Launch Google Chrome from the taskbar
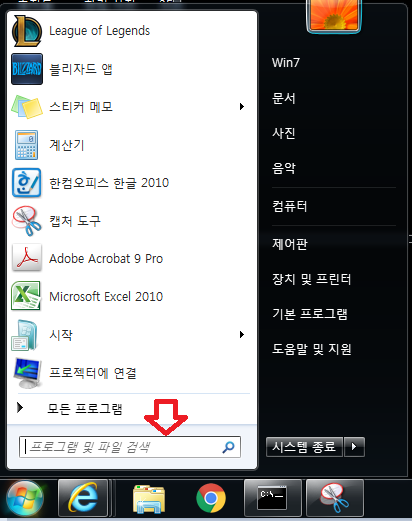The image size is (412, 521). (x=211, y=498)
